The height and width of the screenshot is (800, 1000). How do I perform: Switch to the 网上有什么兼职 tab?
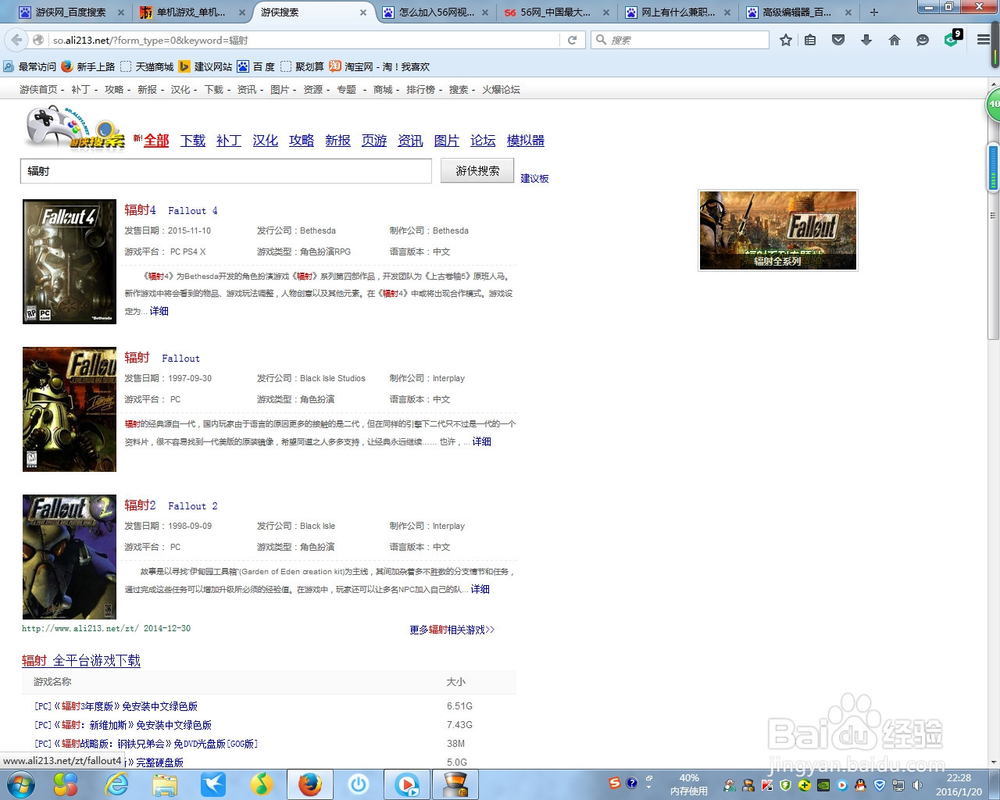(x=677, y=12)
